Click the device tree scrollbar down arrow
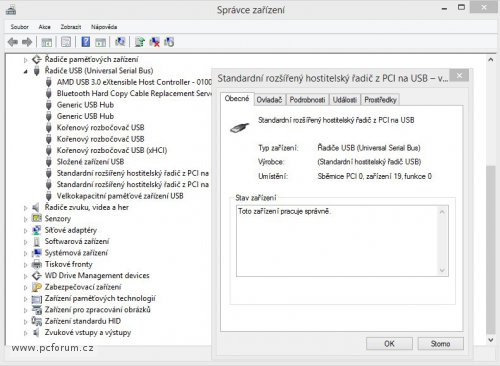 (491, 340)
